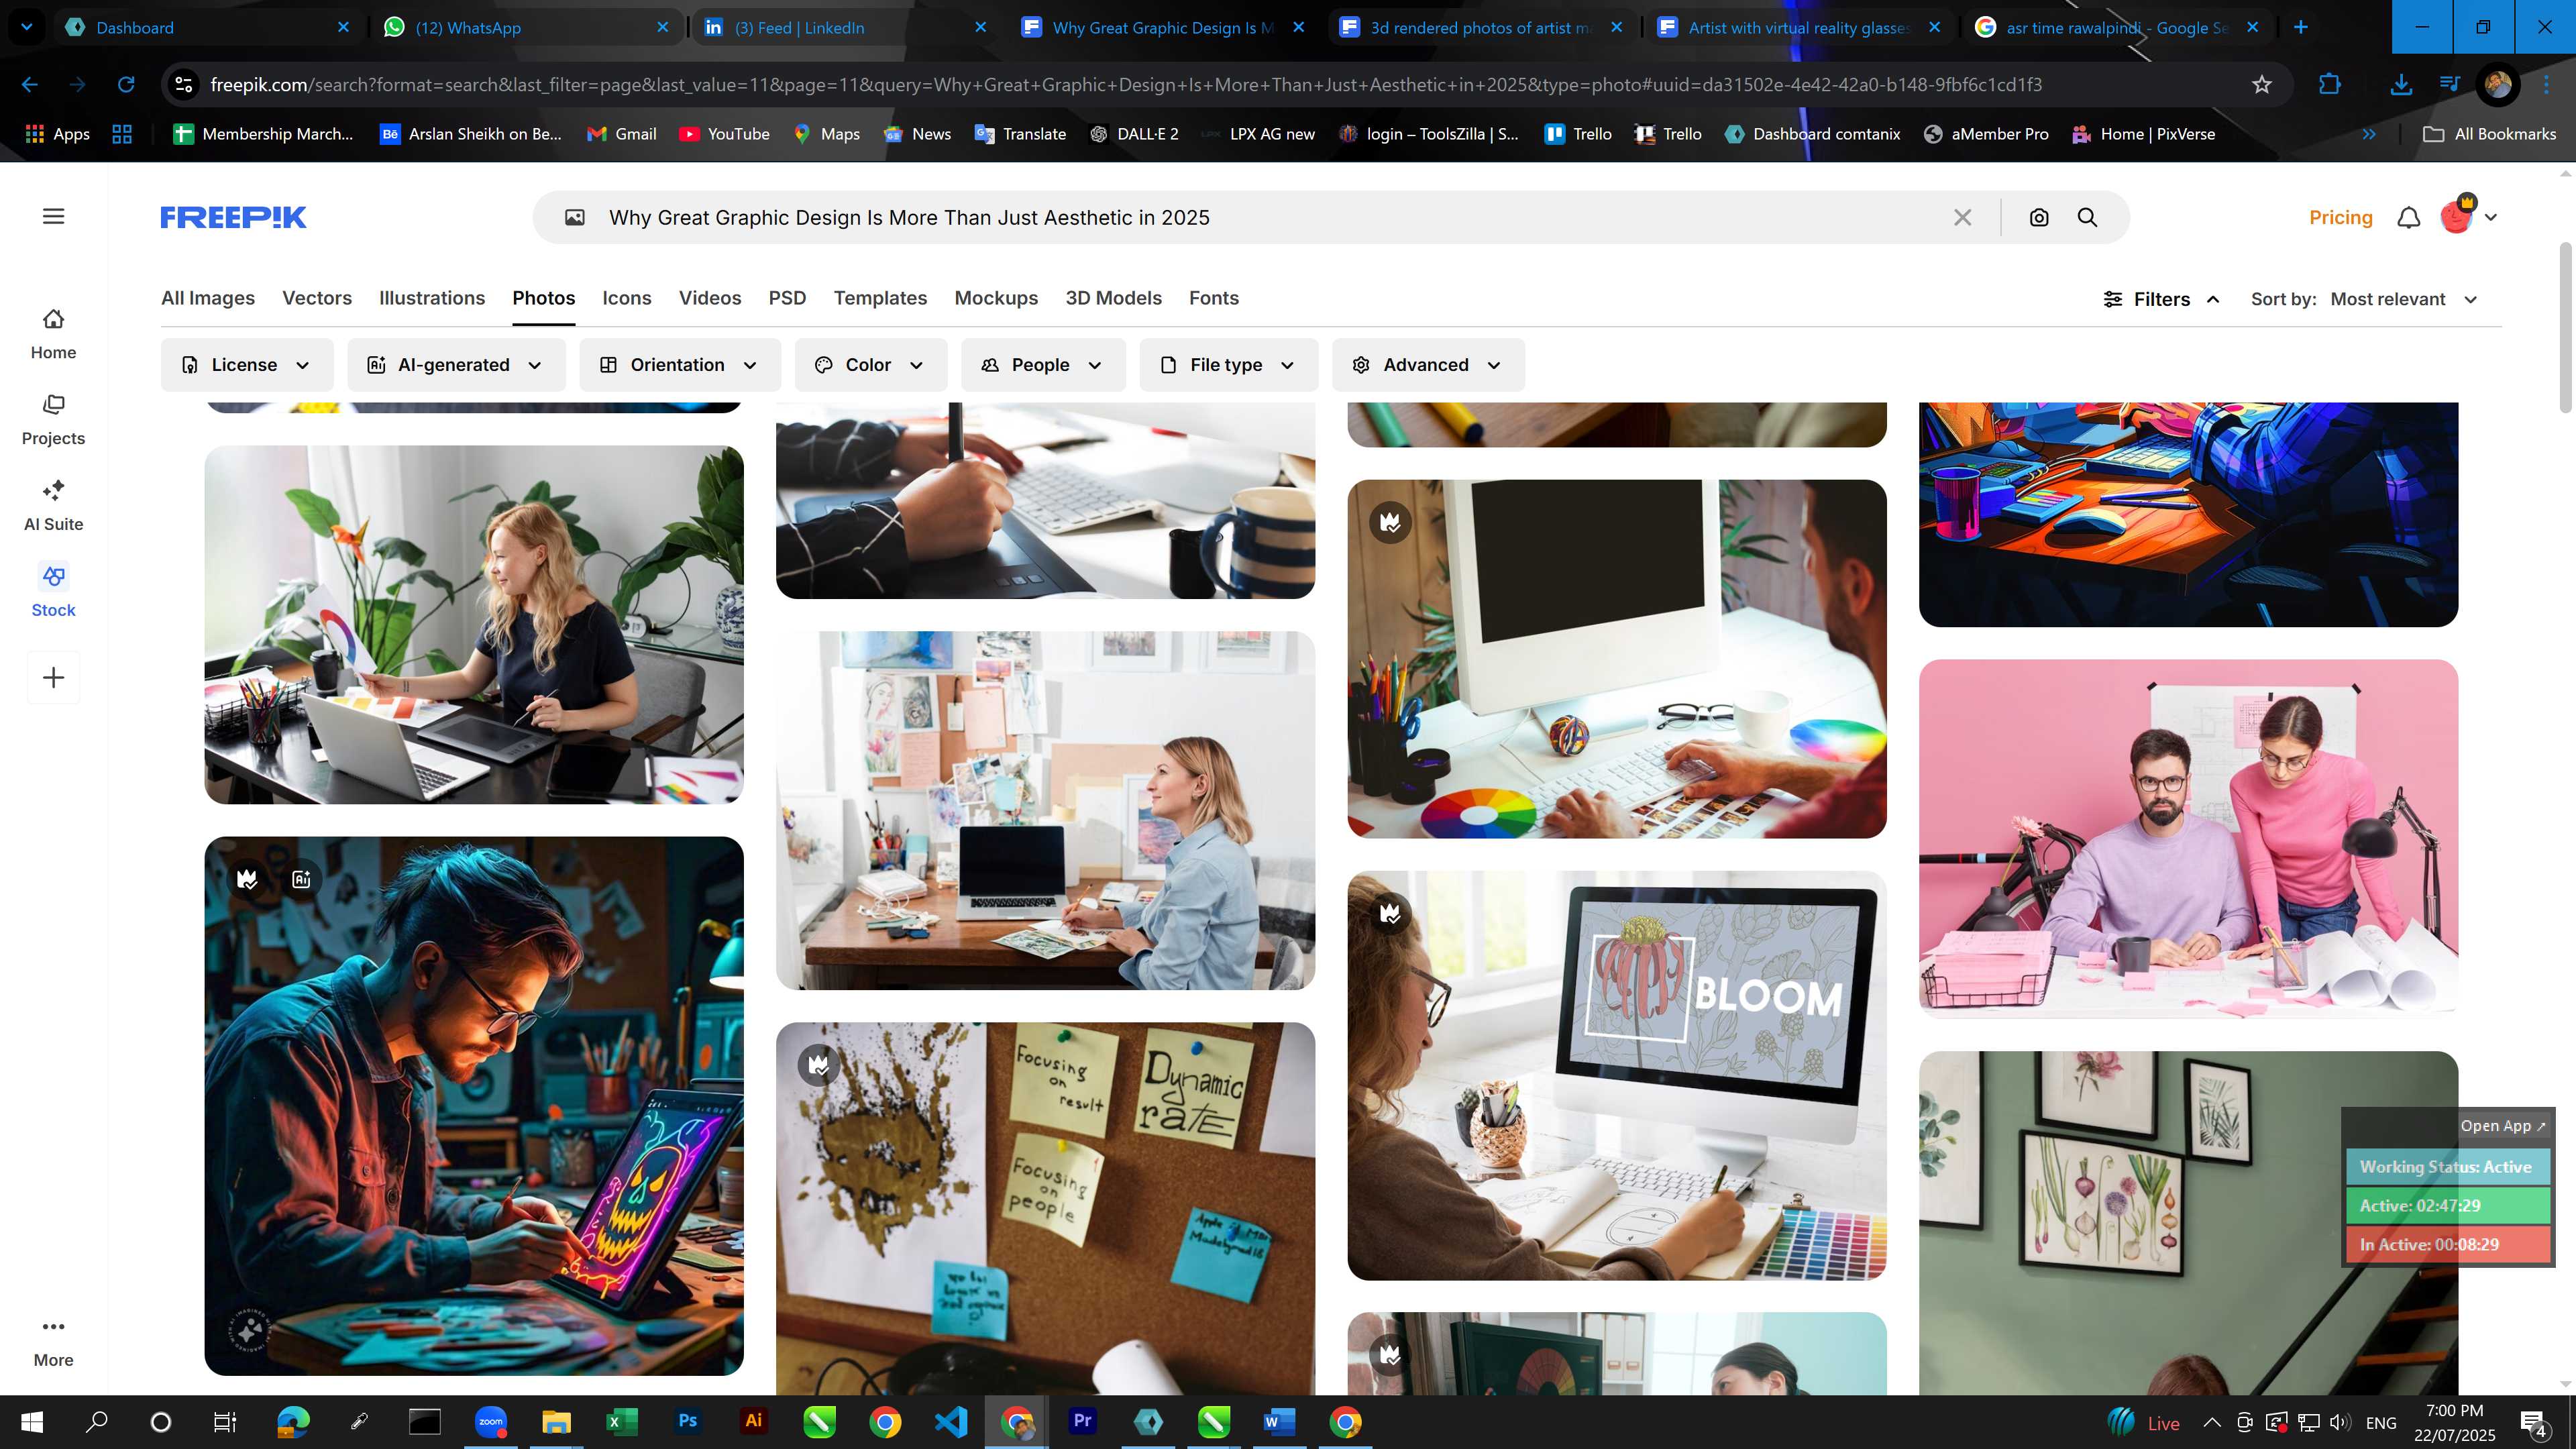Show more bookmarks chevron

coord(2369,134)
